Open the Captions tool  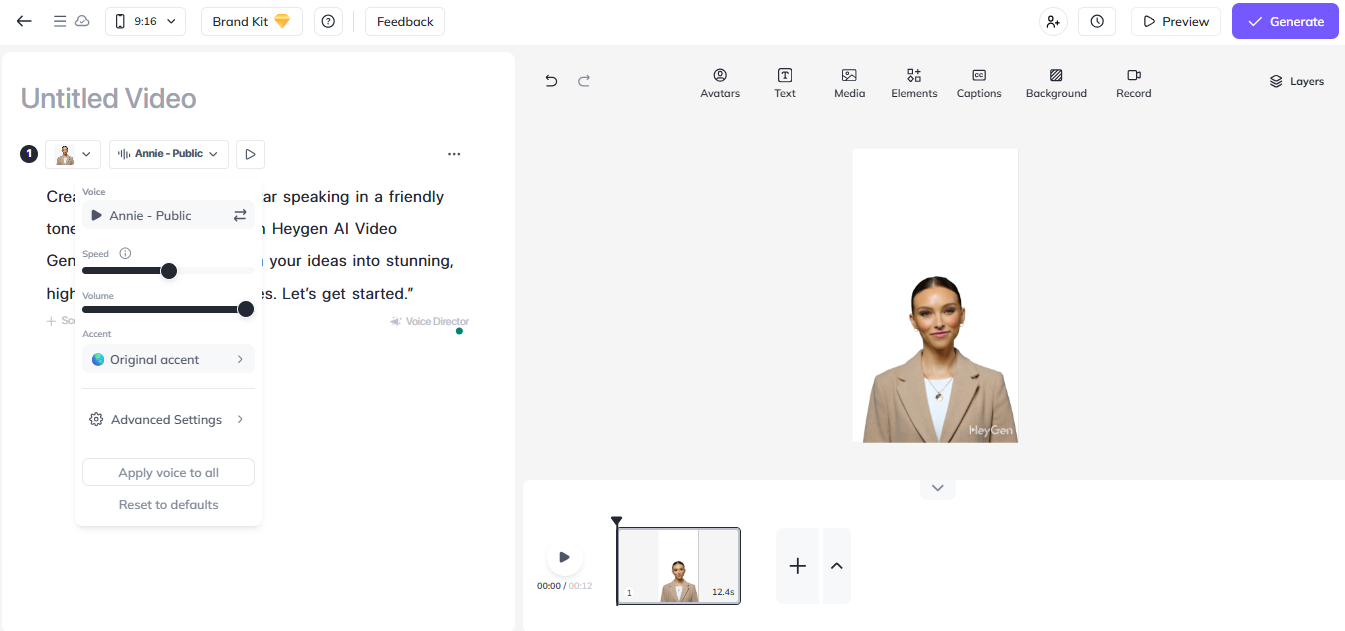[978, 82]
